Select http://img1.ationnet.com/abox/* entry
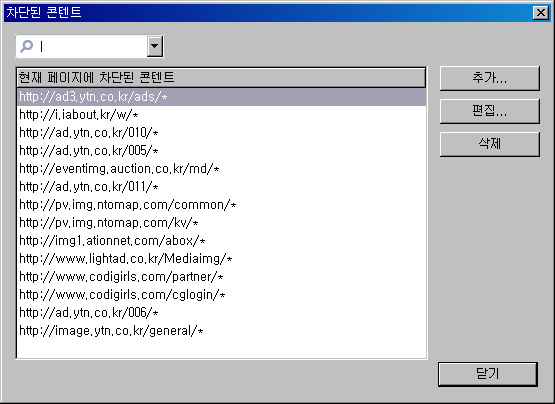The image size is (555, 404). click(x=221, y=241)
